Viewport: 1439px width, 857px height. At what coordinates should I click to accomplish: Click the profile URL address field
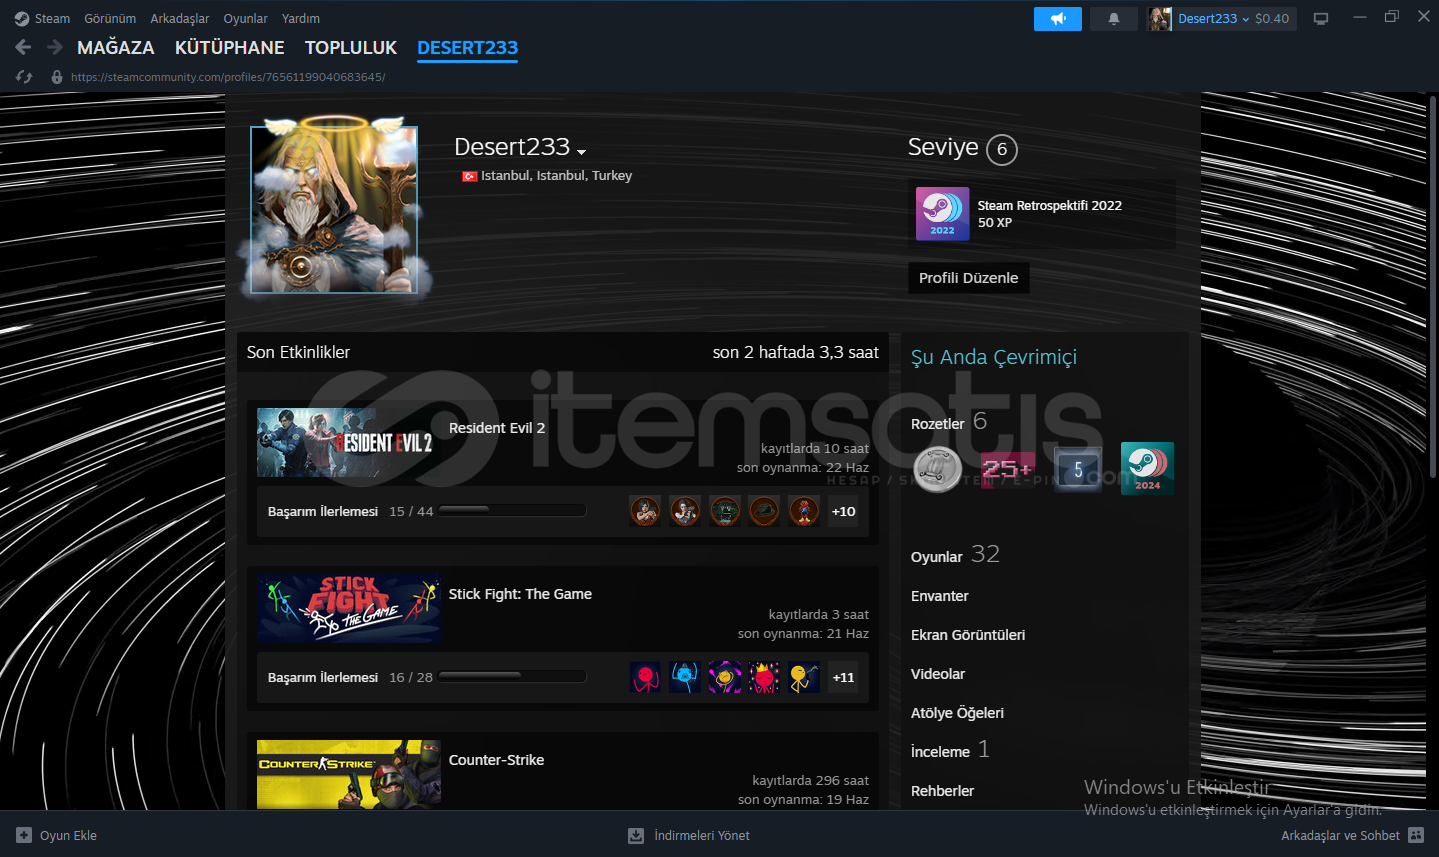coord(228,77)
